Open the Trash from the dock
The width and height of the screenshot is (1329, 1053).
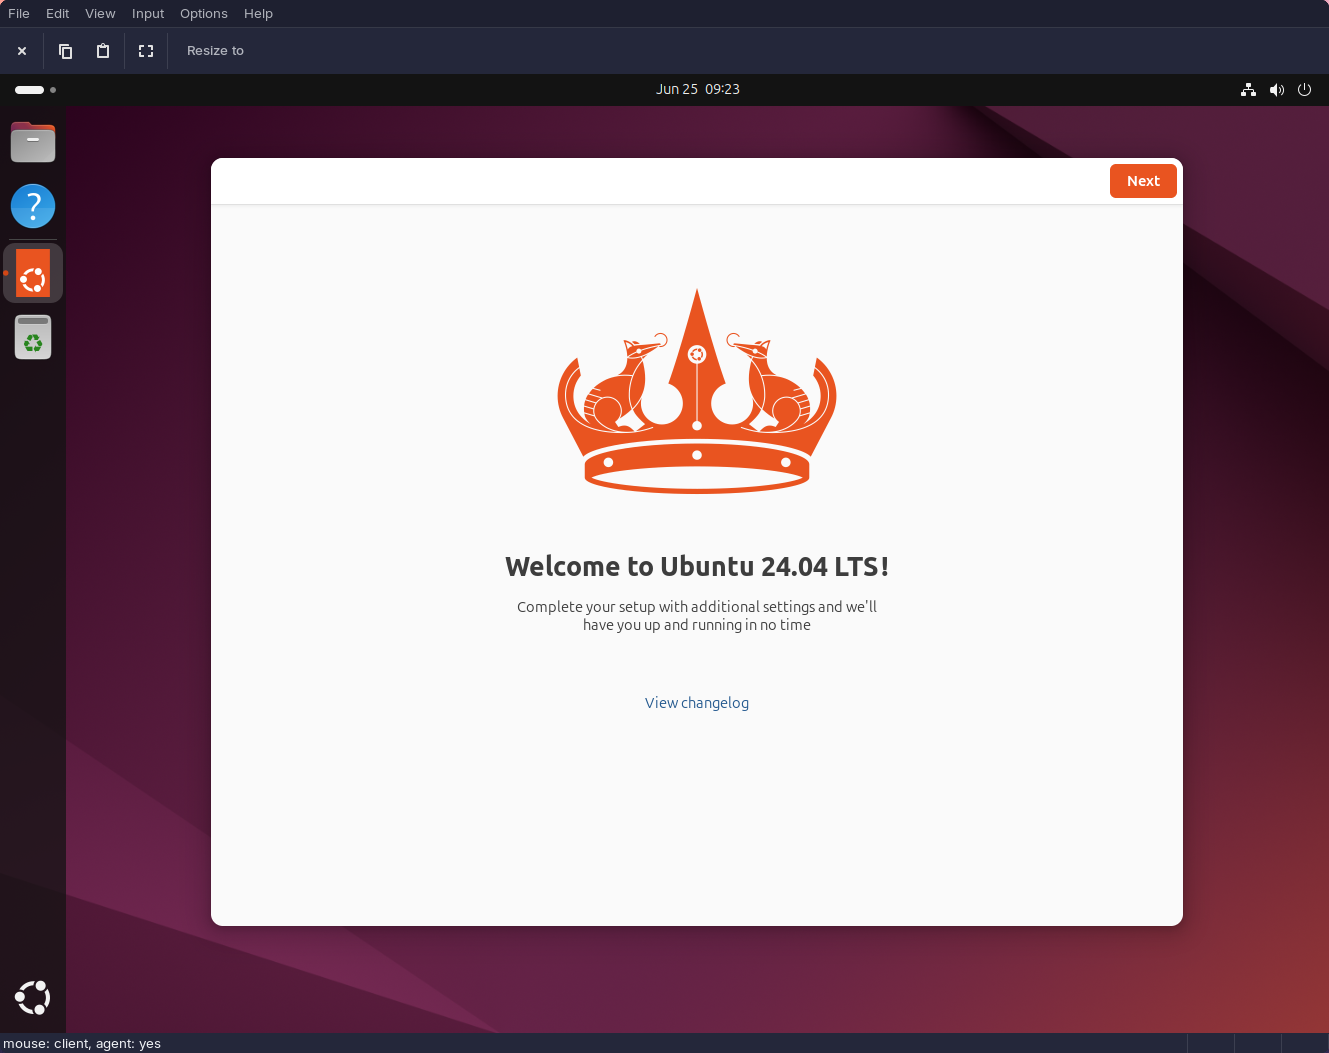(33, 338)
